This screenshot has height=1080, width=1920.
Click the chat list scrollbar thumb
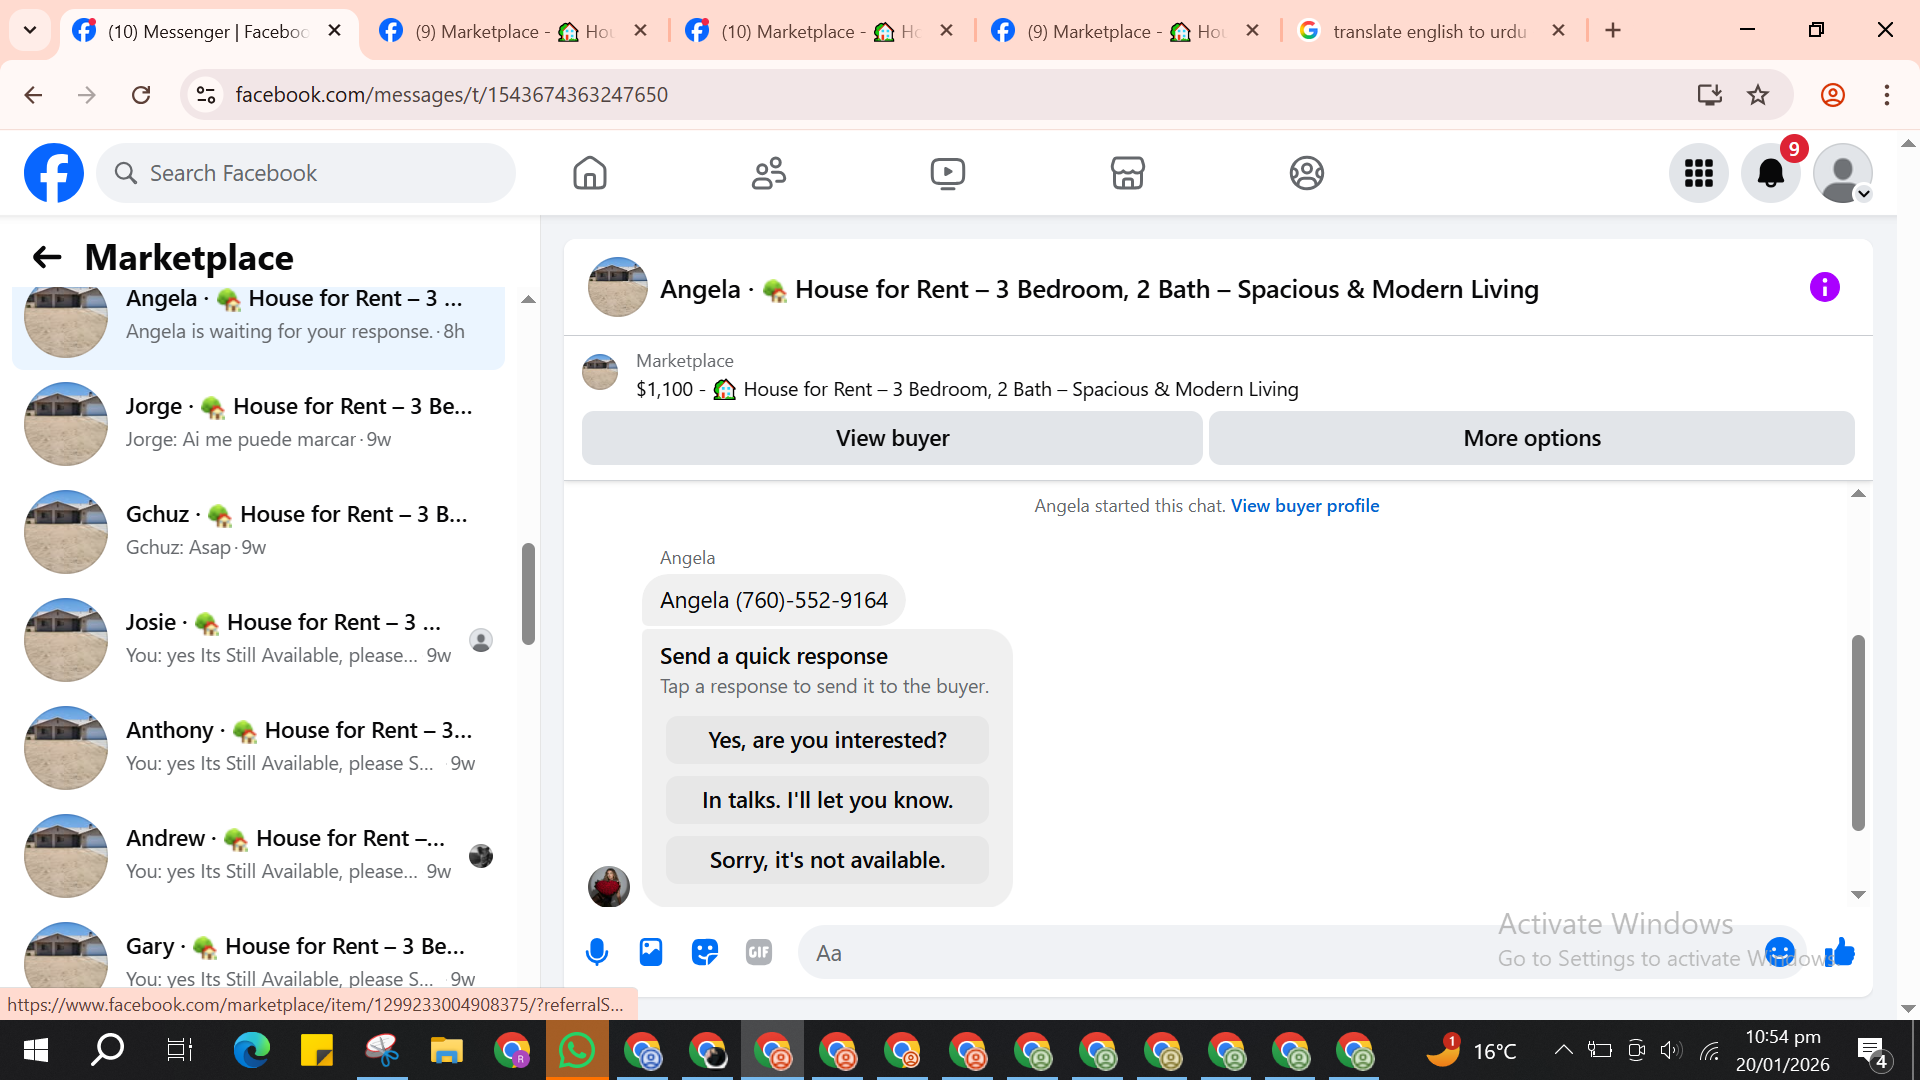[x=528, y=594]
